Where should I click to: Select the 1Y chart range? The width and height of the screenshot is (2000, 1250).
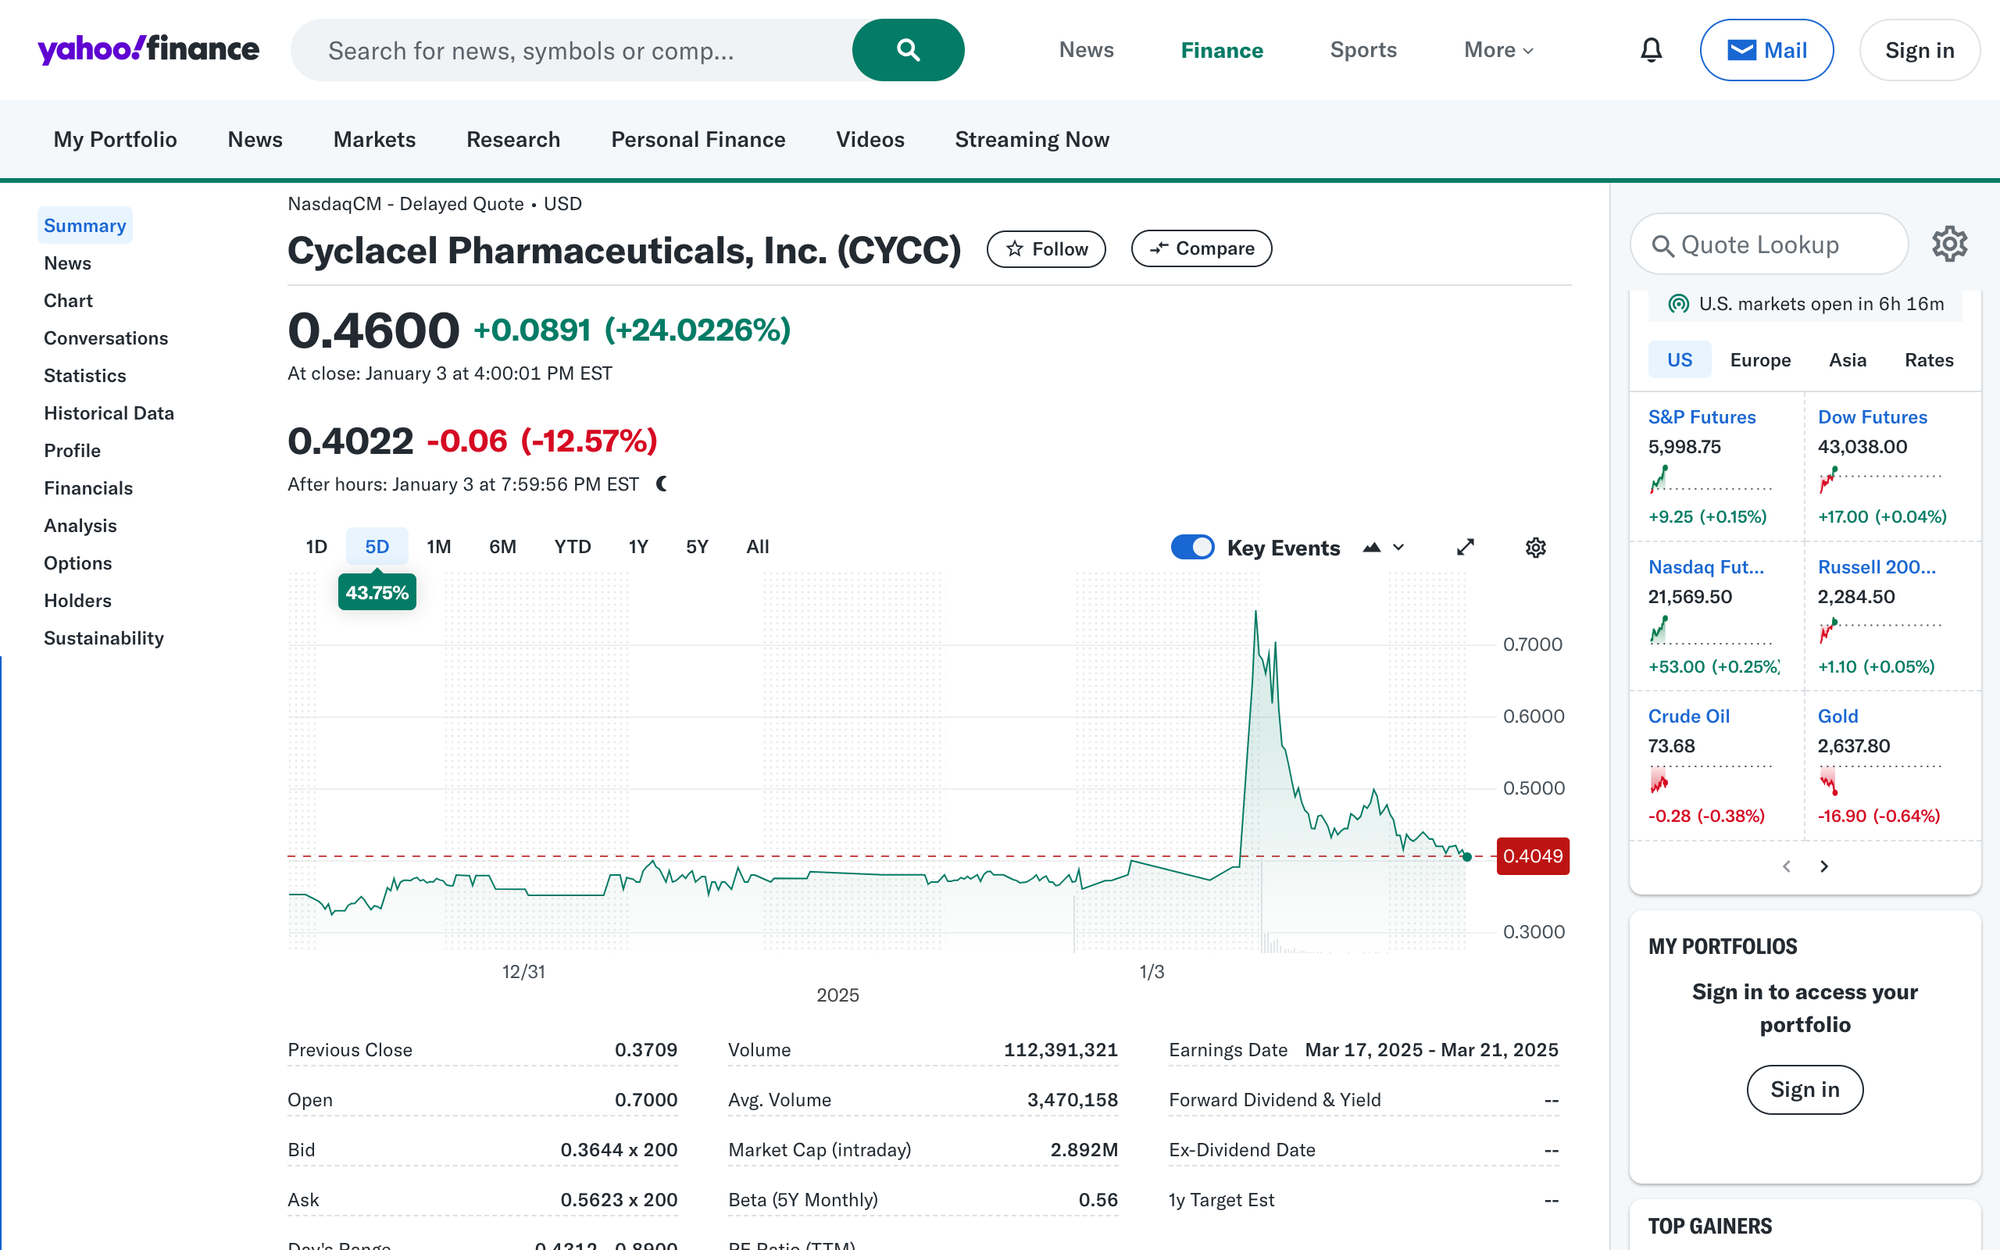click(x=638, y=547)
